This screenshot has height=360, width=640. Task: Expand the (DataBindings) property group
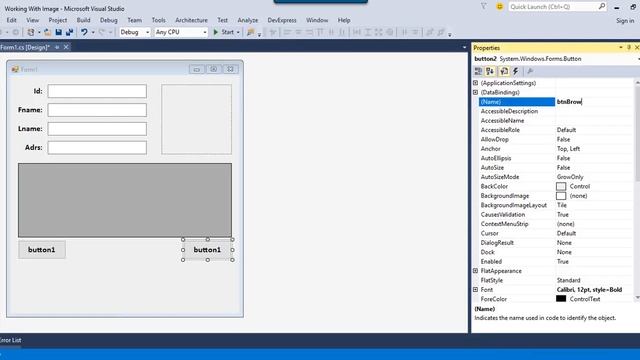click(476, 92)
